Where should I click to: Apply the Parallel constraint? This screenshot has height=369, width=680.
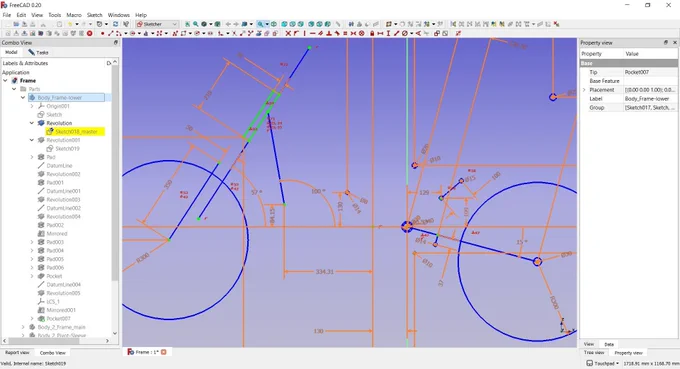(x=320, y=33)
